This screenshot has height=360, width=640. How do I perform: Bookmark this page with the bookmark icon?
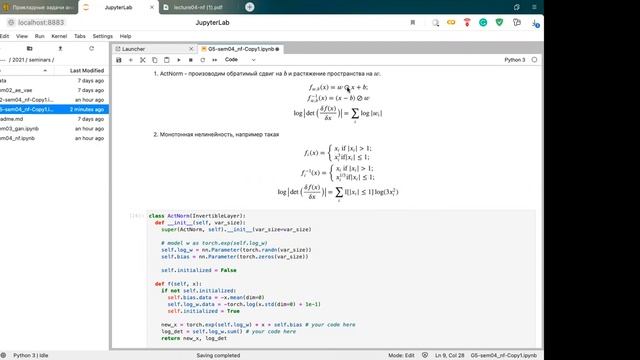(x=413, y=22)
